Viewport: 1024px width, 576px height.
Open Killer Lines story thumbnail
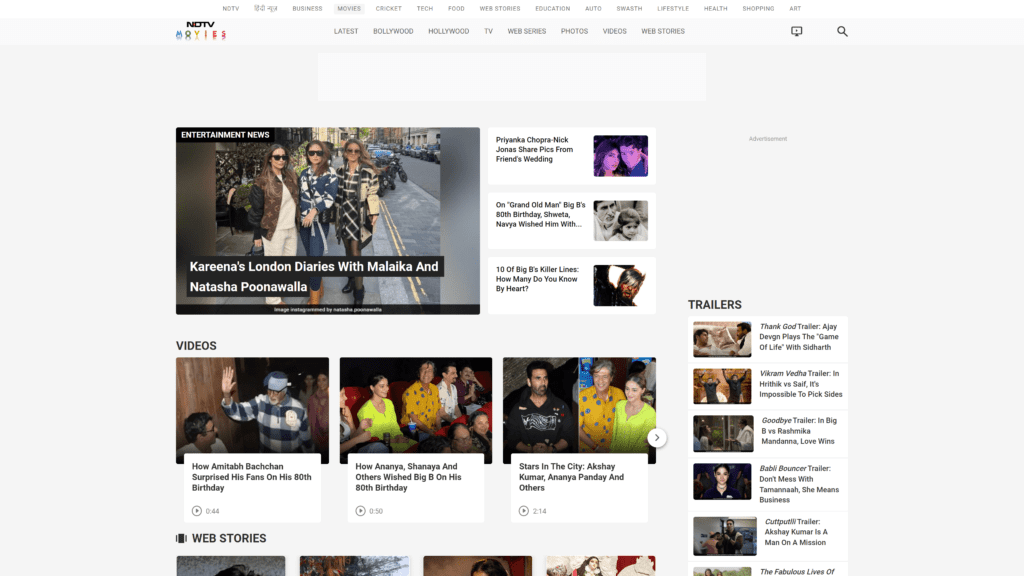coord(620,285)
